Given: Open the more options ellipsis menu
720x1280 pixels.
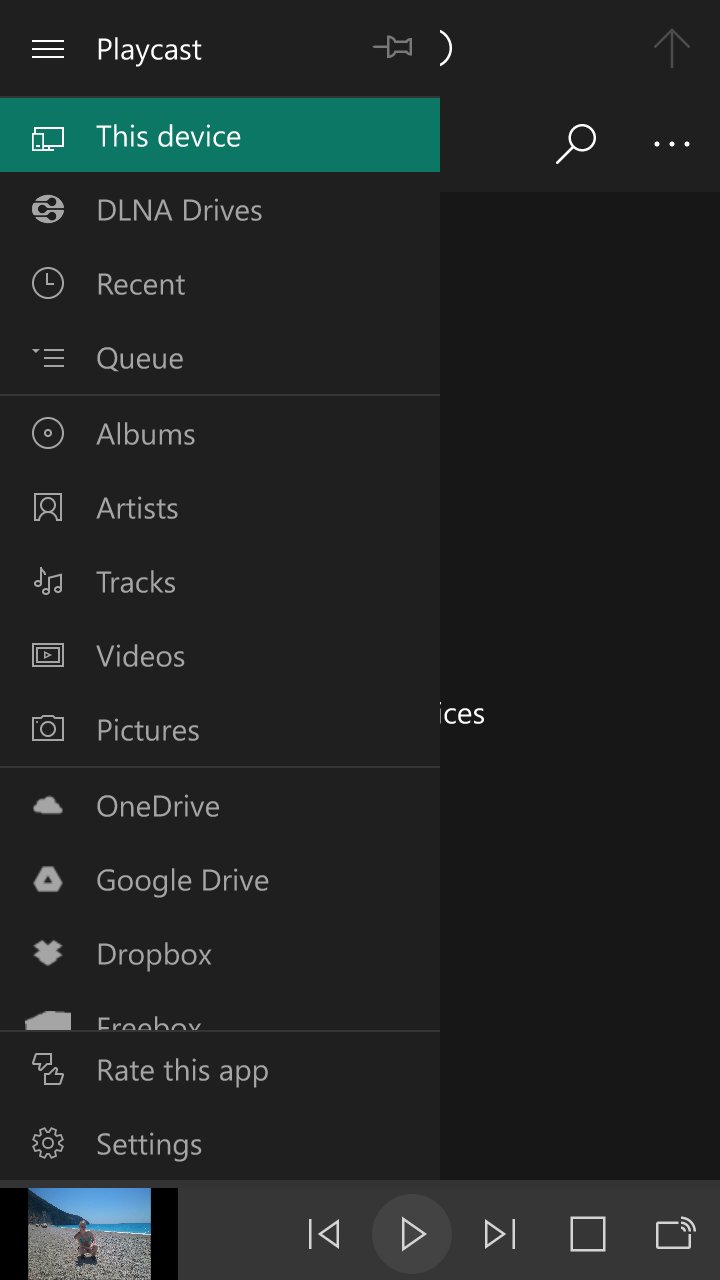Looking at the screenshot, I should pyautogui.click(x=672, y=144).
